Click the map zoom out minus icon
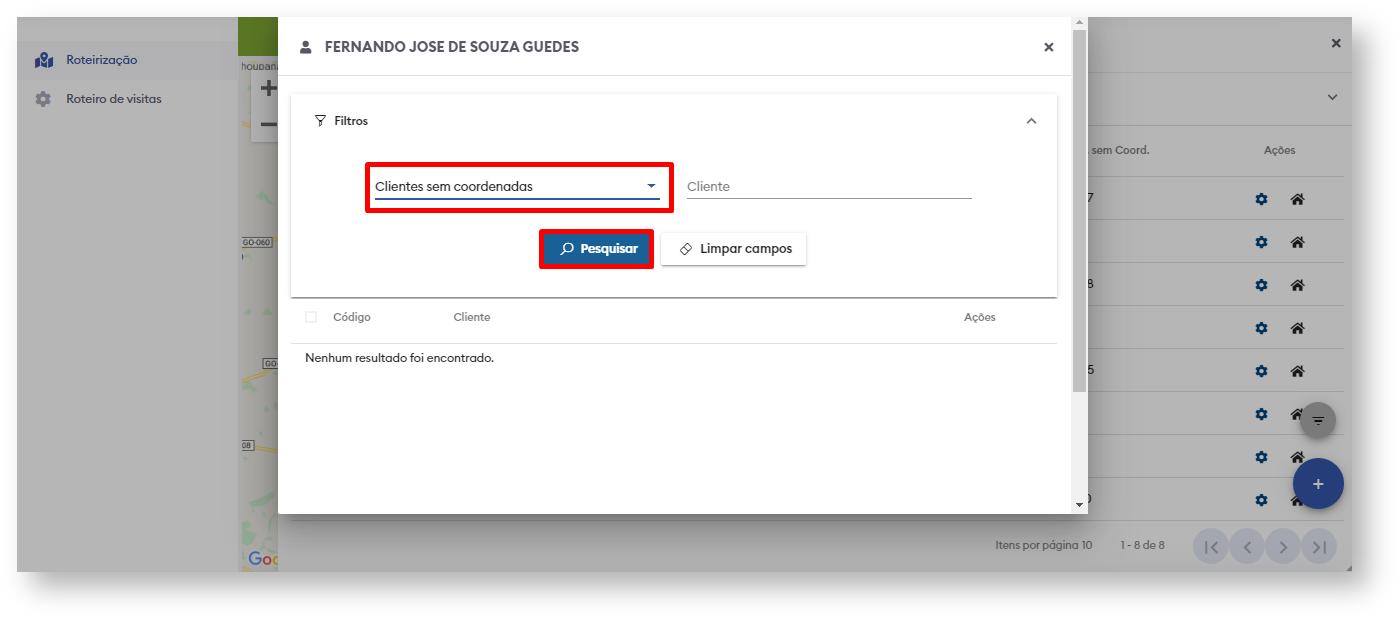 coord(267,125)
